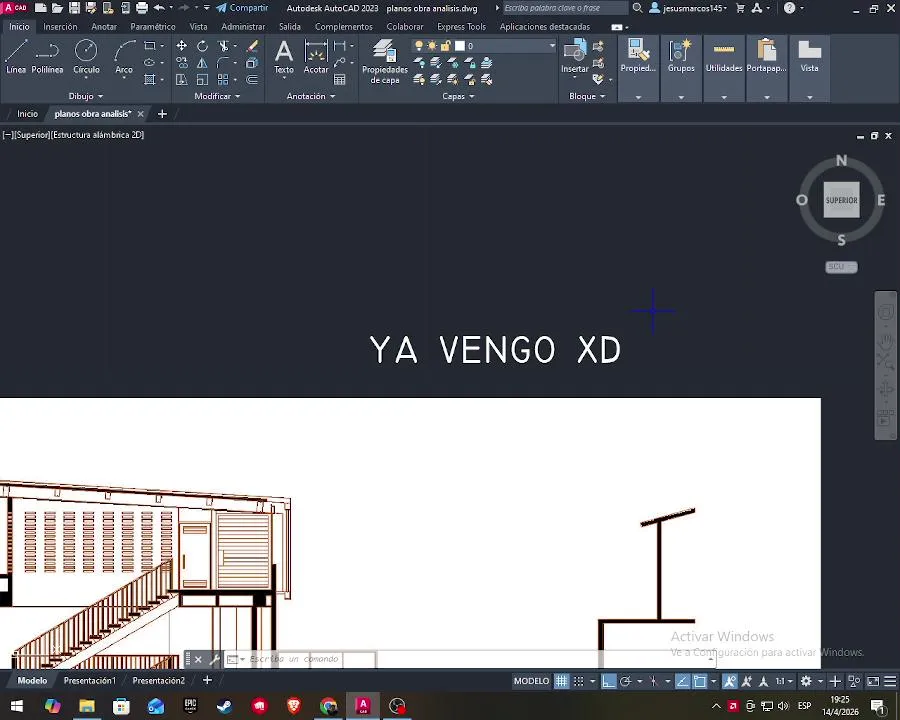This screenshot has width=900, height=720.
Task: Toggle 2D object snap in status bar
Action: (x=700, y=681)
